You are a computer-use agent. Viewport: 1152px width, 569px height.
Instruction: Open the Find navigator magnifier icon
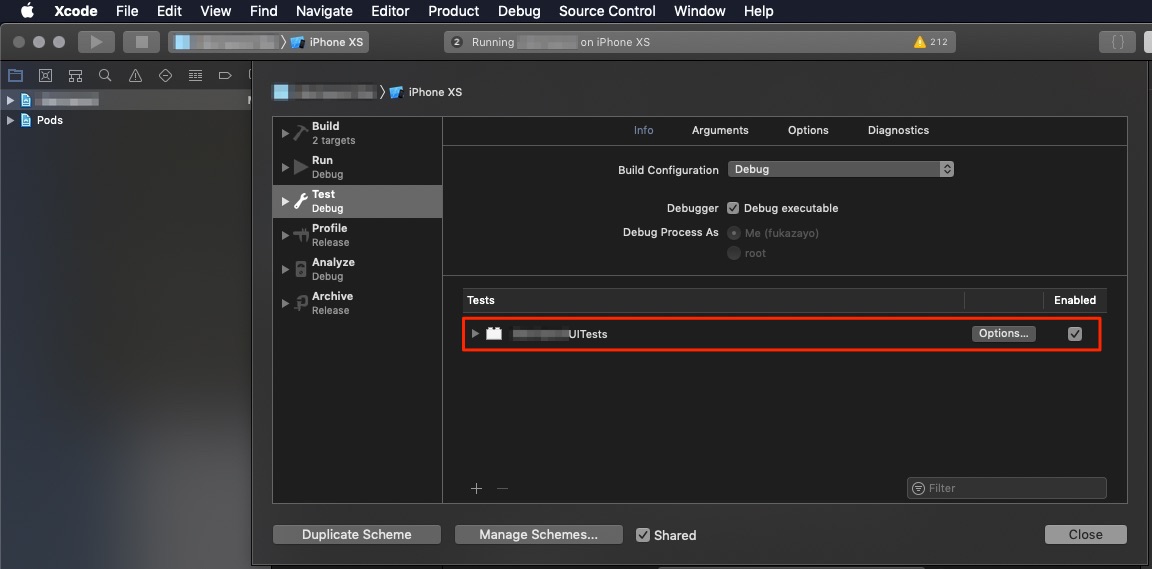click(105, 75)
